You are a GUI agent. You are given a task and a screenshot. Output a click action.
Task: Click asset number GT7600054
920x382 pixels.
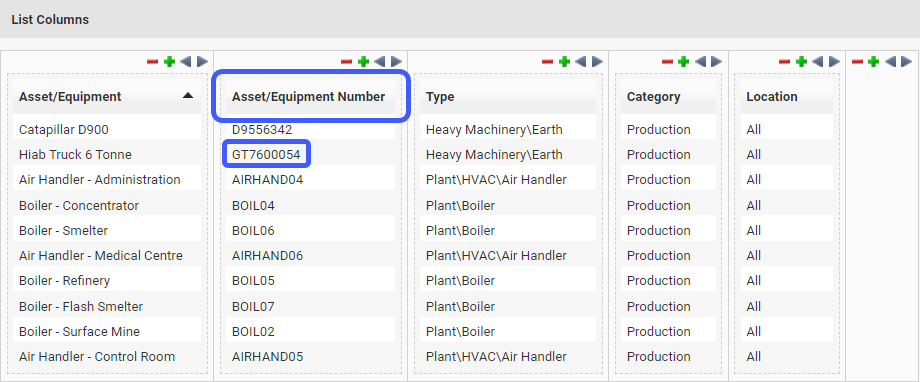click(266, 155)
